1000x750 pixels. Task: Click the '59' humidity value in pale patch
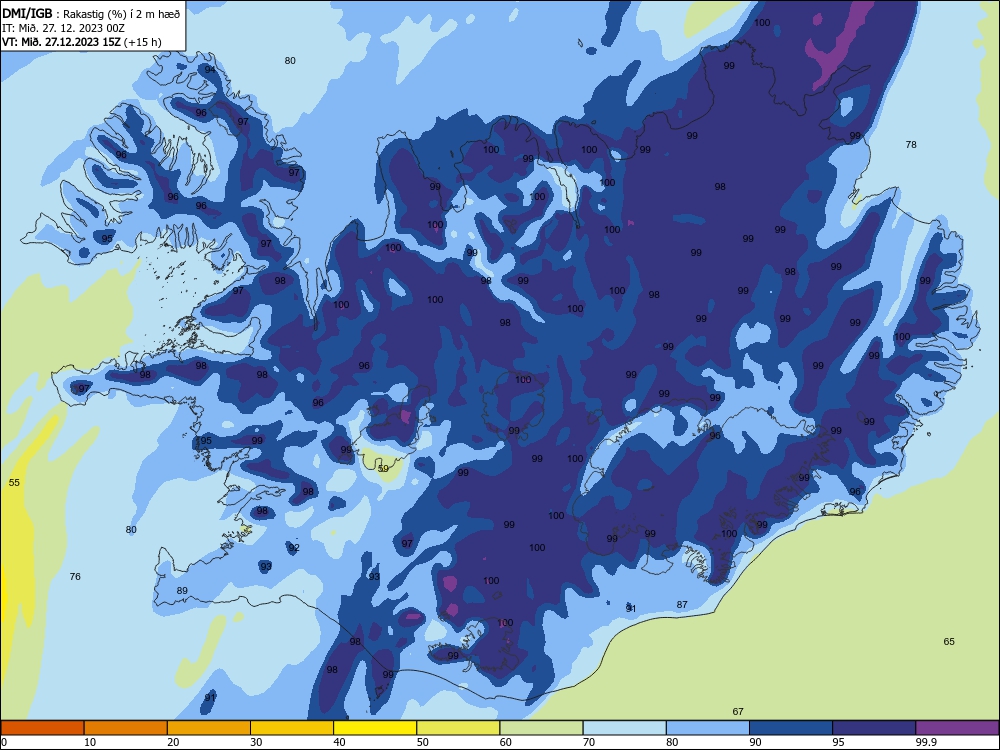coord(383,469)
